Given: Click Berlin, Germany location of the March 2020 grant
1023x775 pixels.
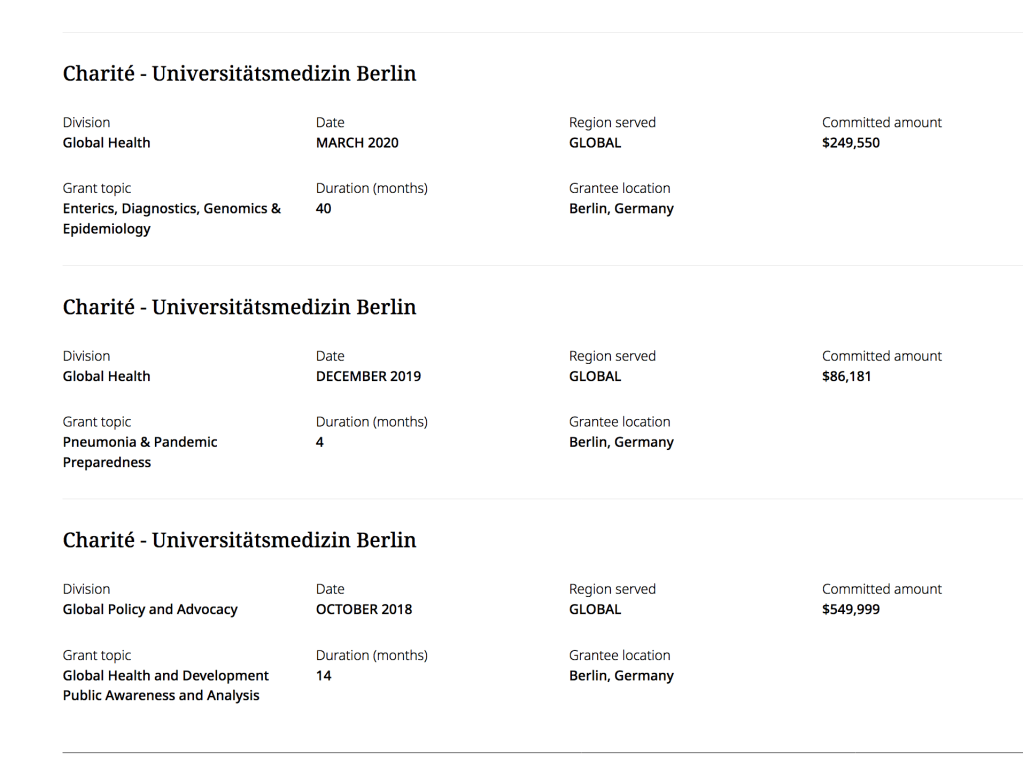Looking at the screenshot, I should [x=621, y=209].
